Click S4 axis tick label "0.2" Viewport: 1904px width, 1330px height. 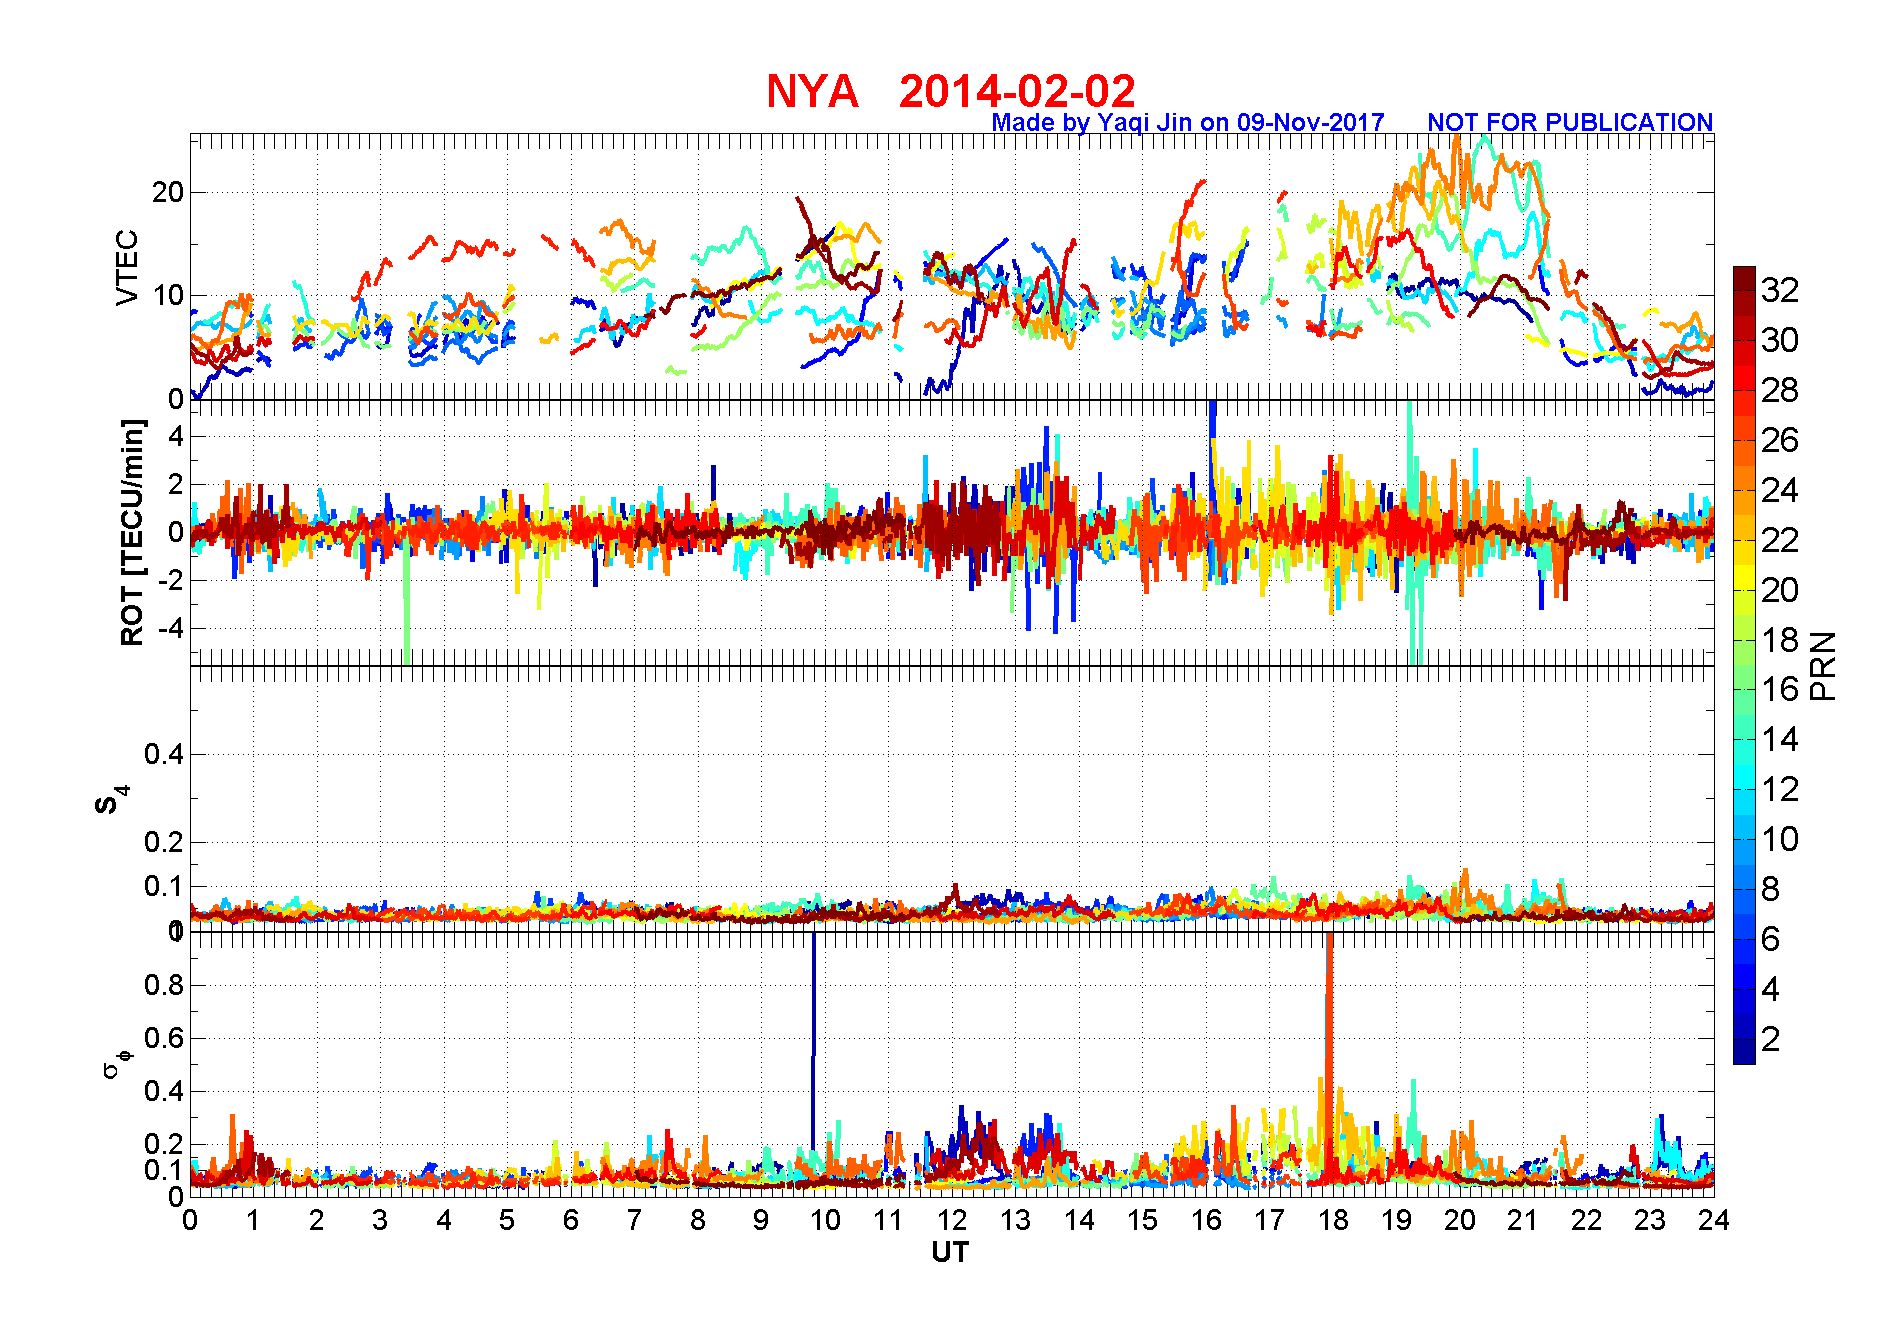[x=164, y=842]
